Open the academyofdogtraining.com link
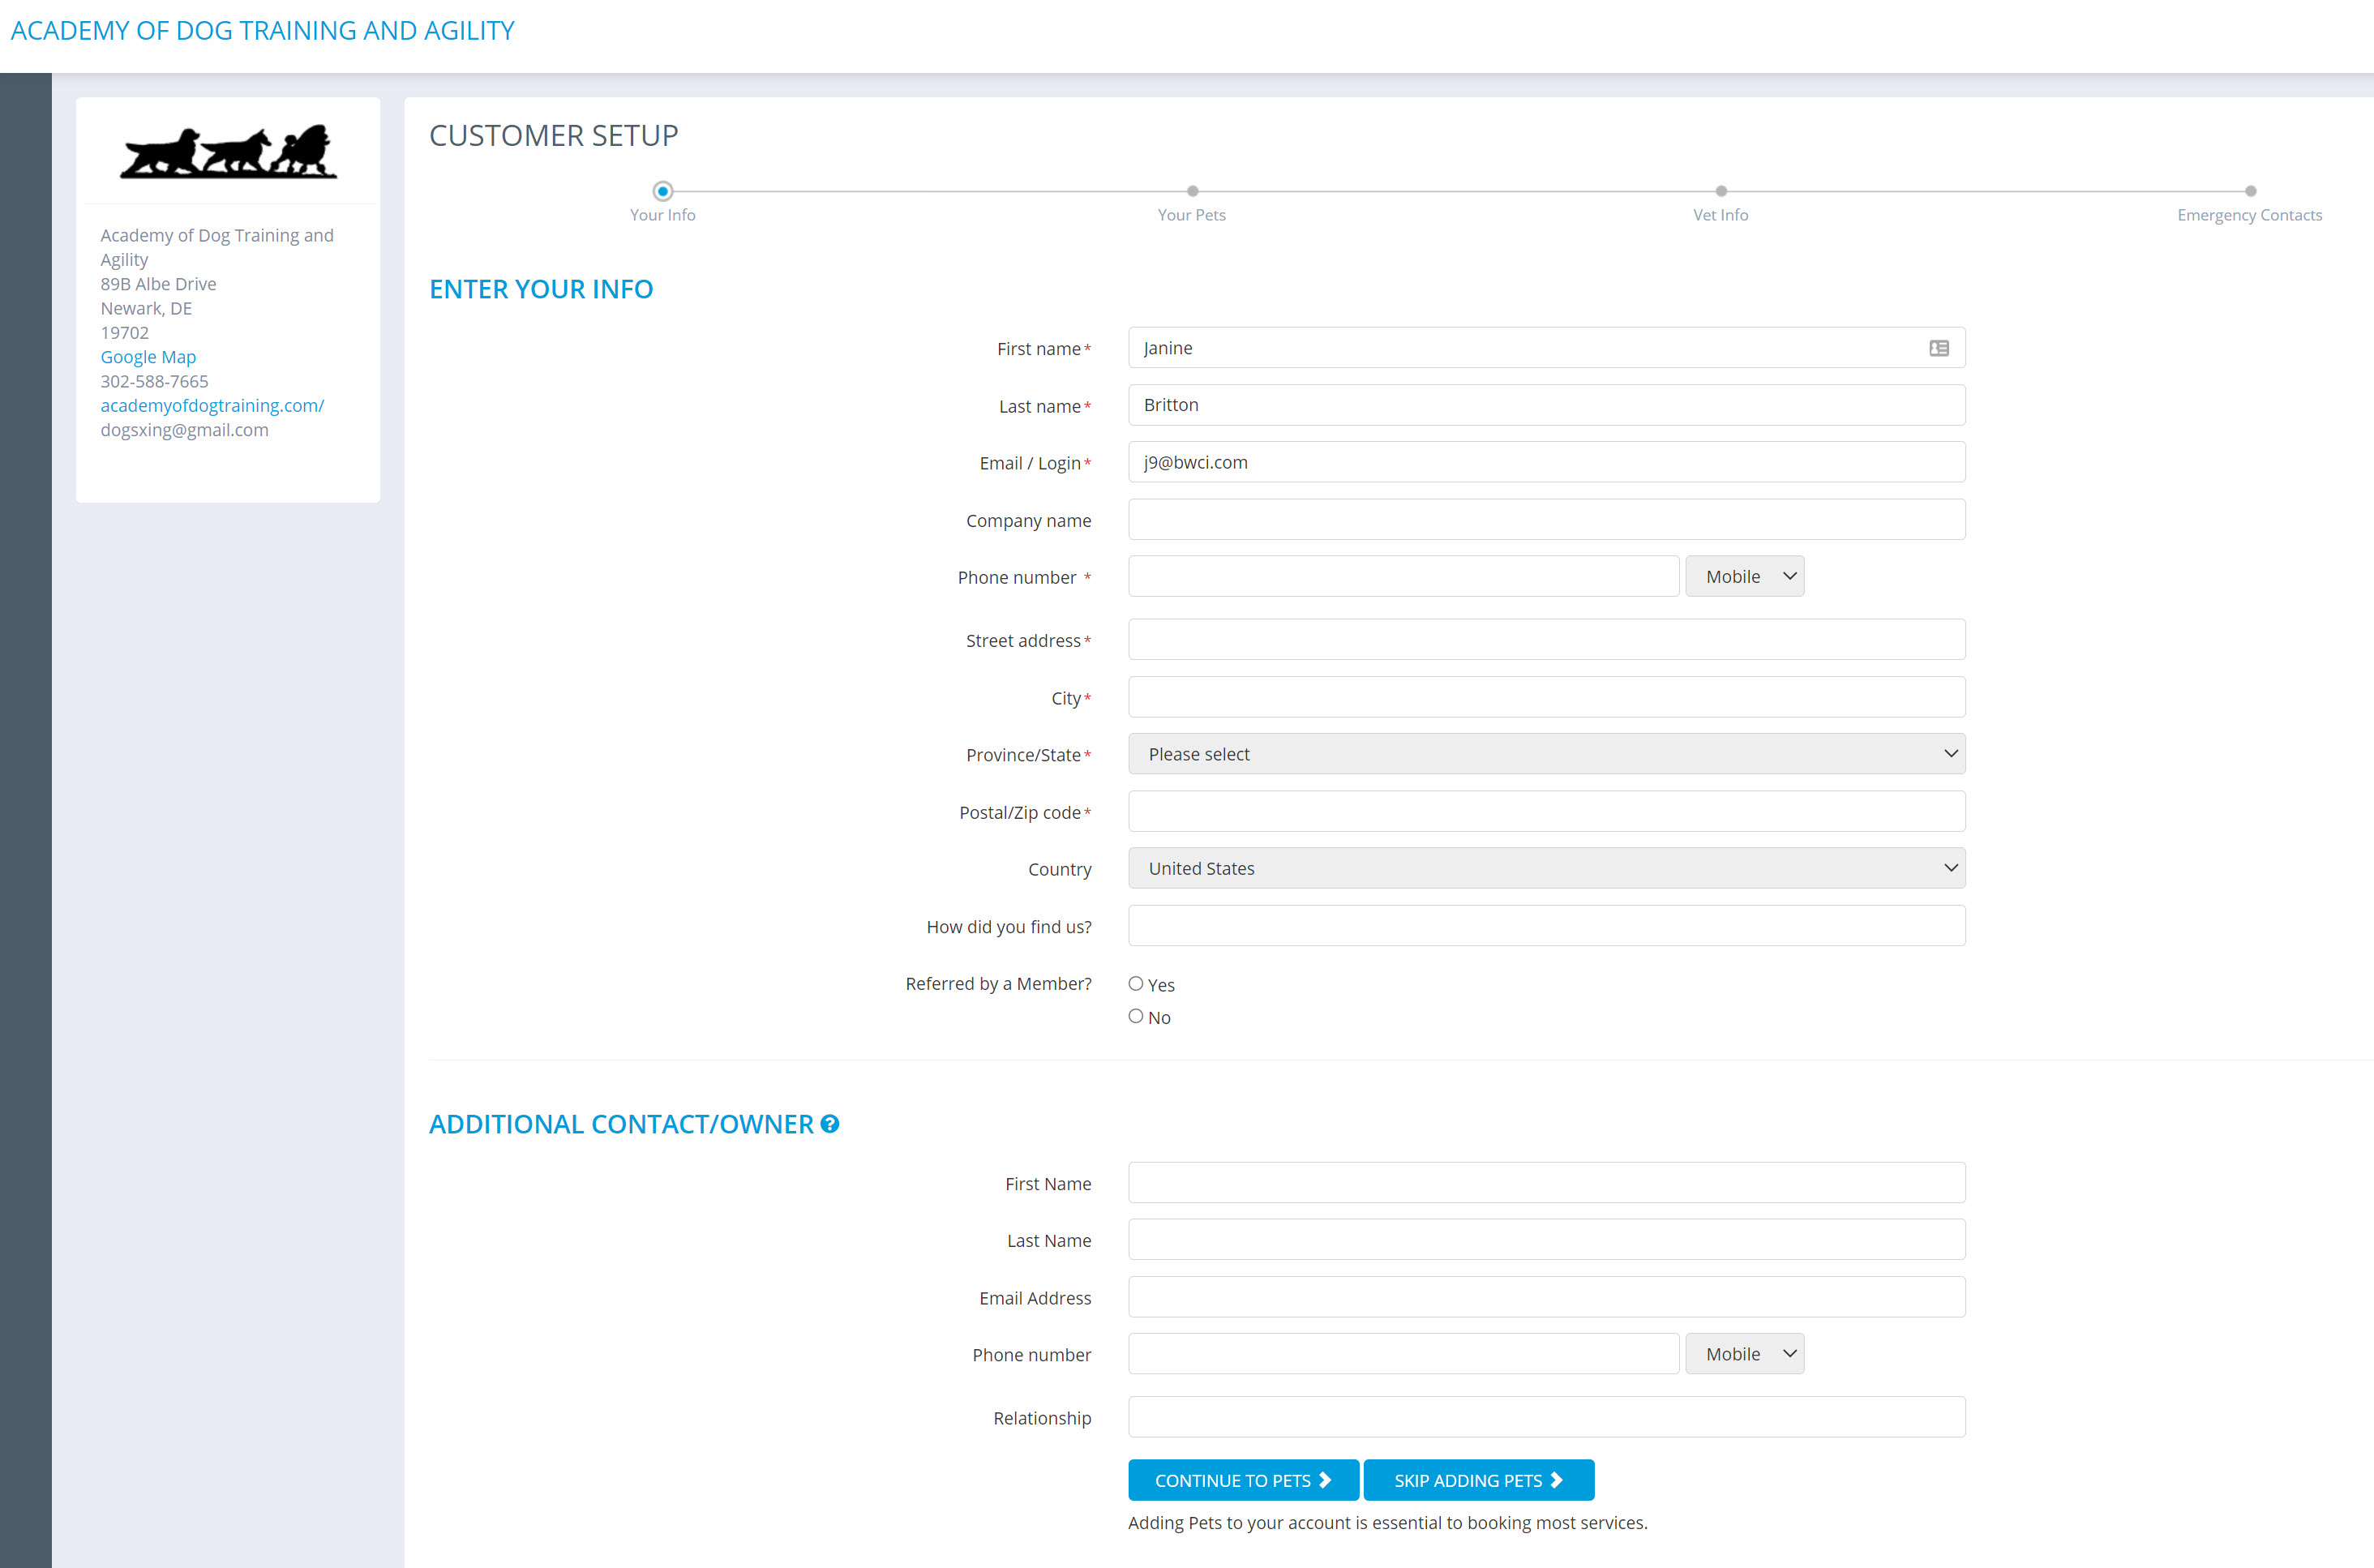2374x1568 pixels. [212, 406]
